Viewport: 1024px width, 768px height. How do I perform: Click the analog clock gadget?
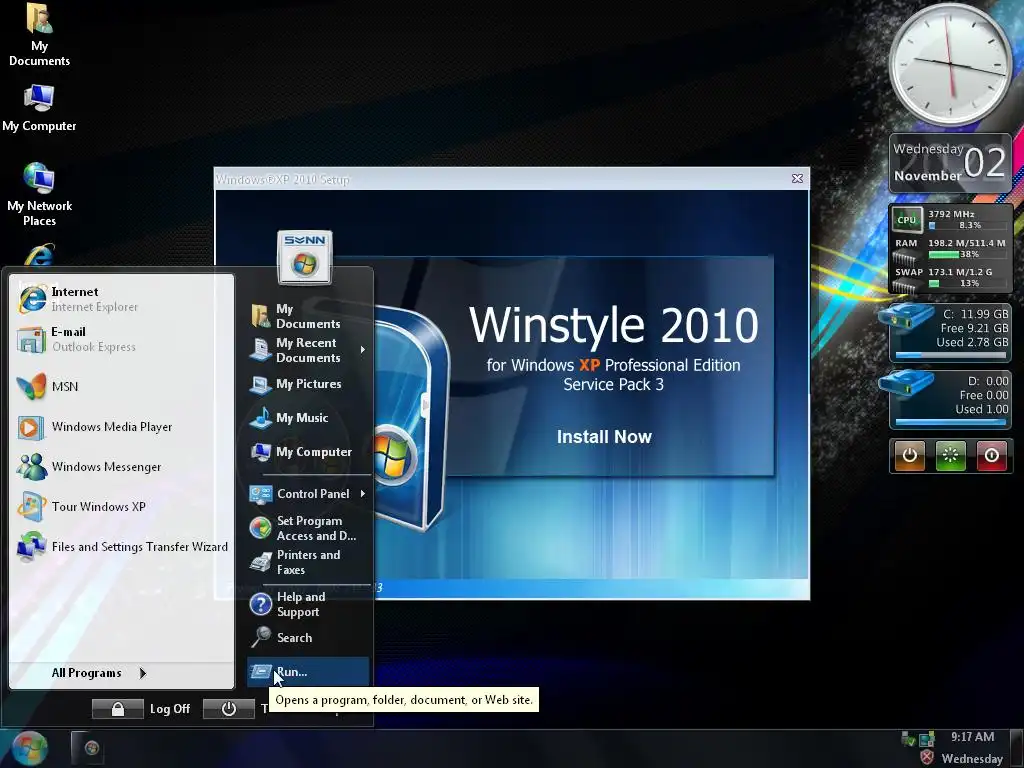click(950, 63)
